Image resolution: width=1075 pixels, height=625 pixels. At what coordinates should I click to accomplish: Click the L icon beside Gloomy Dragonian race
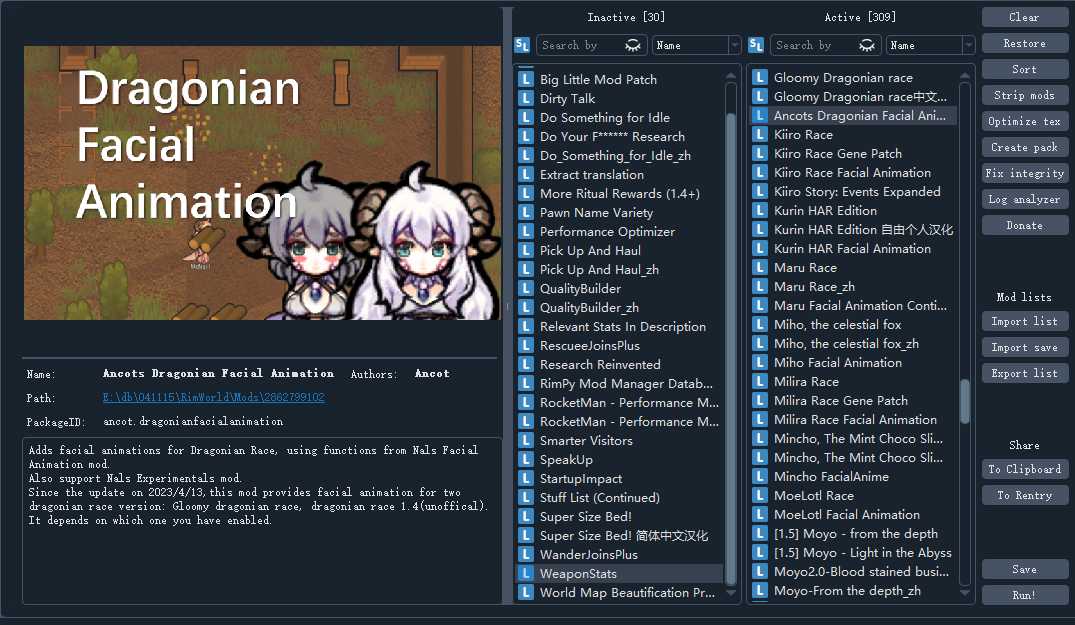pos(760,77)
